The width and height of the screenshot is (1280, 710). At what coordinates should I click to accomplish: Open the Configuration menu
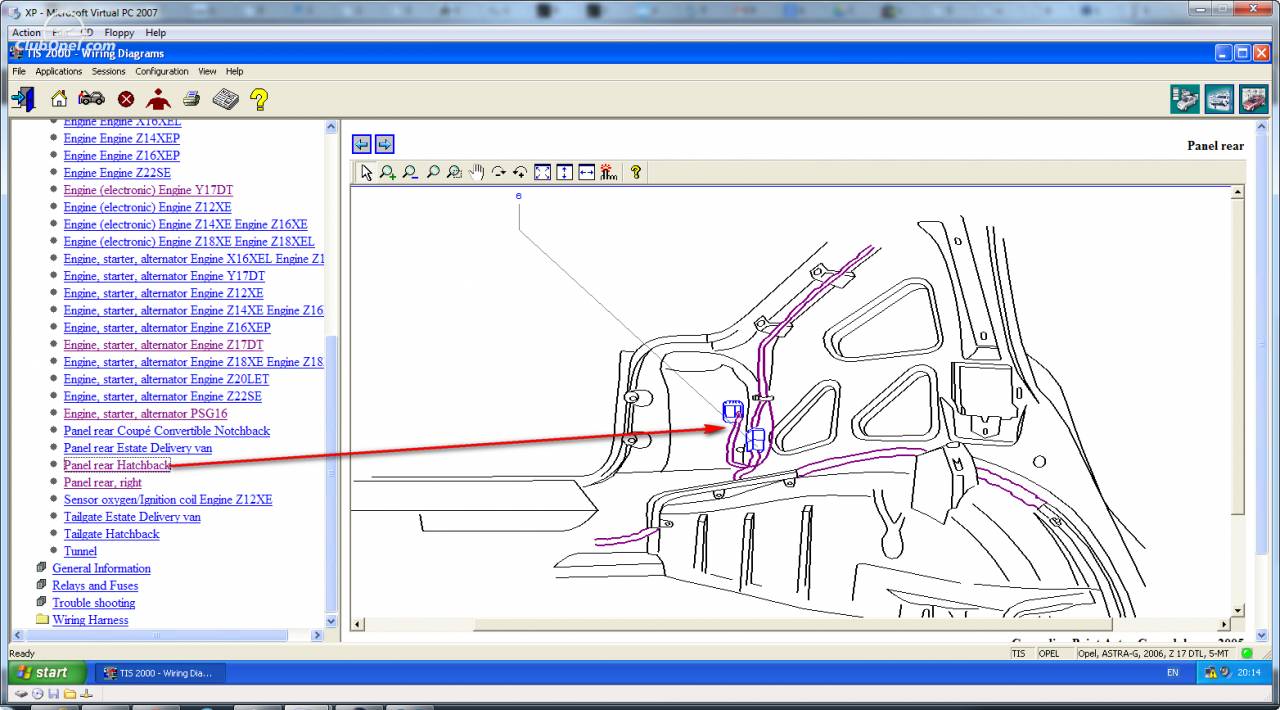pyautogui.click(x=162, y=71)
